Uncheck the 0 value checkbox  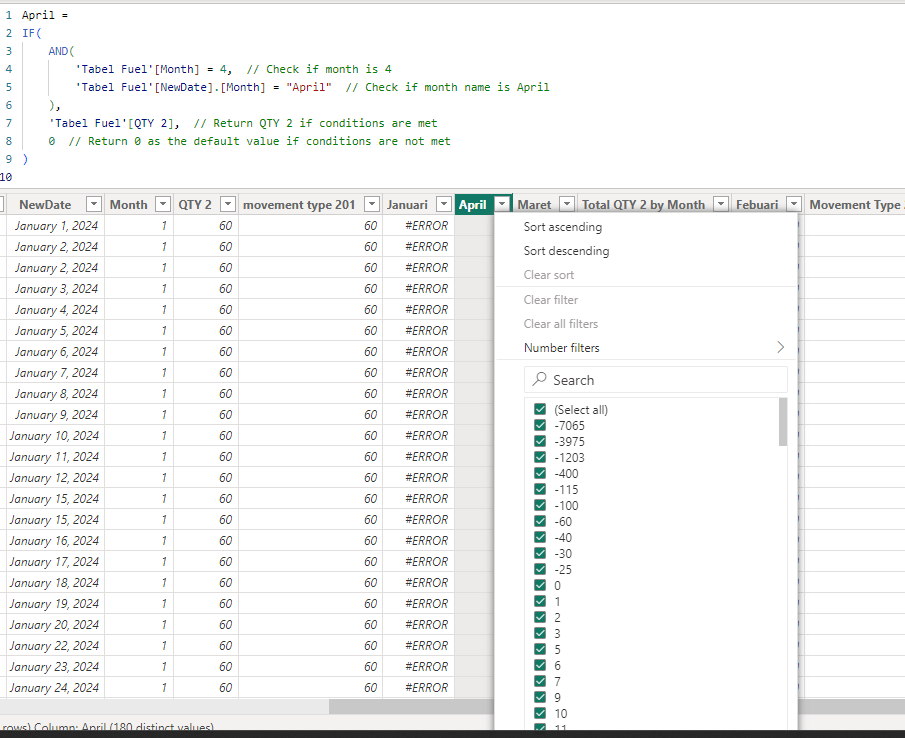[x=540, y=585]
